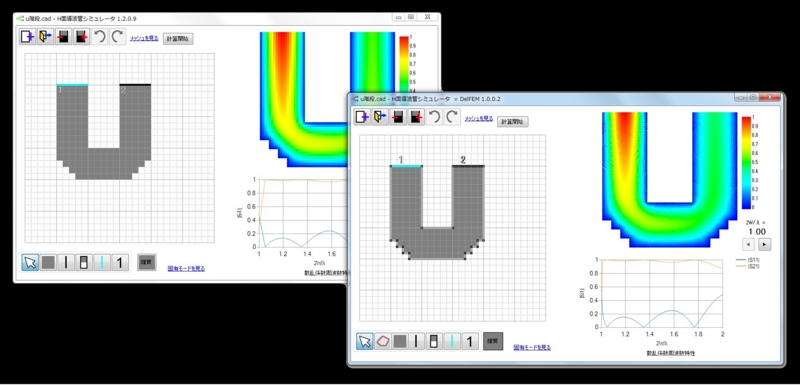Increase 2W/λ value with right arrow
This screenshot has height=385, width=800.
[764, 244]
